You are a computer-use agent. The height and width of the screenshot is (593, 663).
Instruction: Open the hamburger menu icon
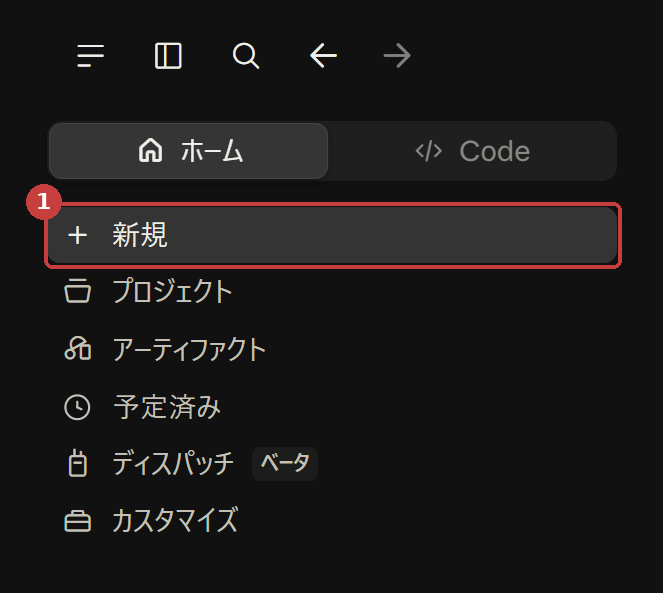tap(90, 56)
